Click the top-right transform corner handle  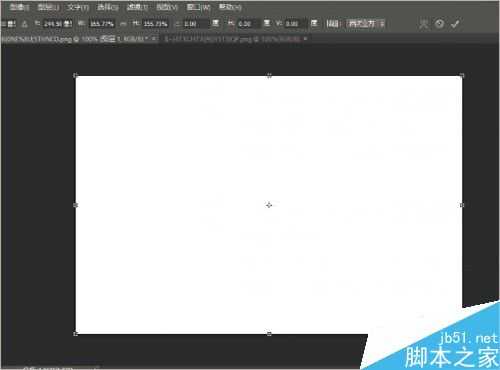pyautogui.click(x=462, y=76)
